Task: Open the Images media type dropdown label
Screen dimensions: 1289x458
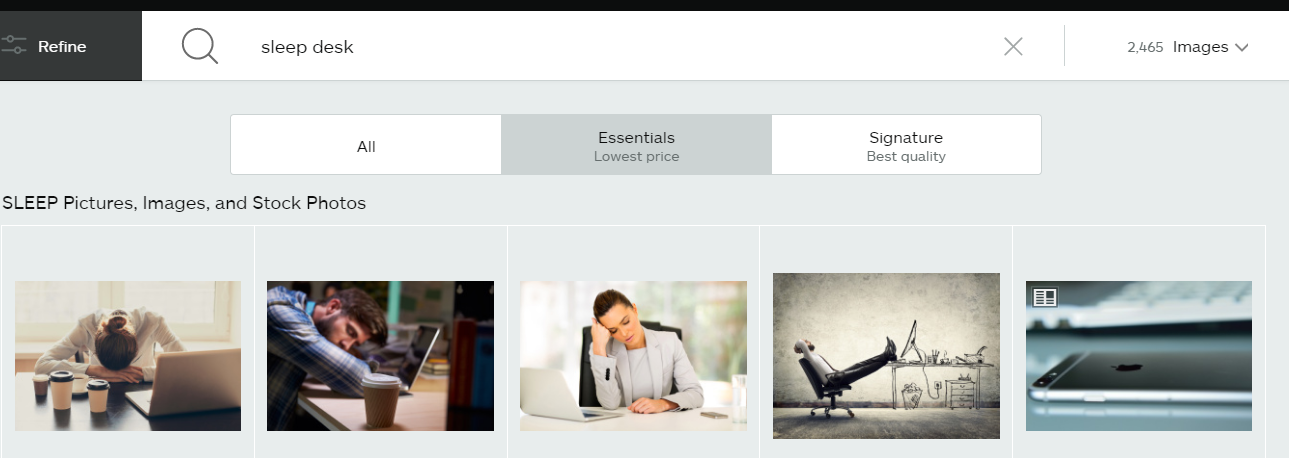Action: (1200, 47)
